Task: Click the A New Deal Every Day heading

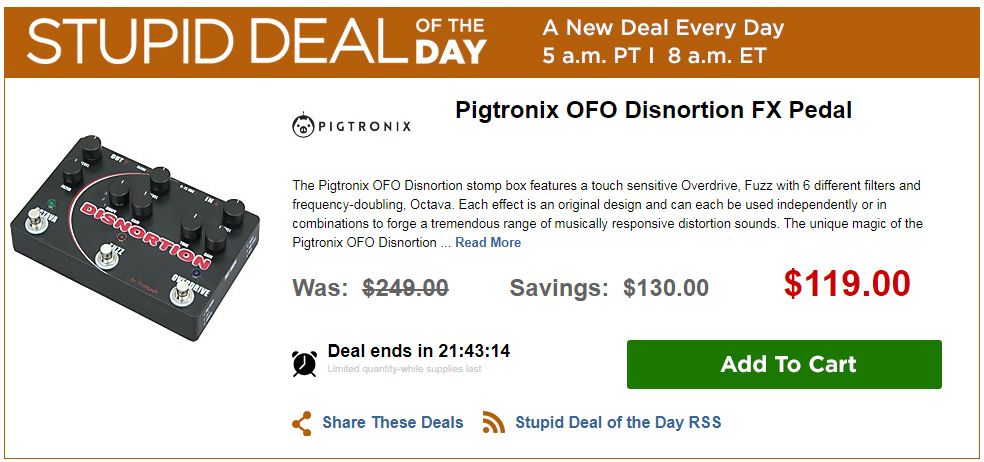Action: (x=663, y=27)
